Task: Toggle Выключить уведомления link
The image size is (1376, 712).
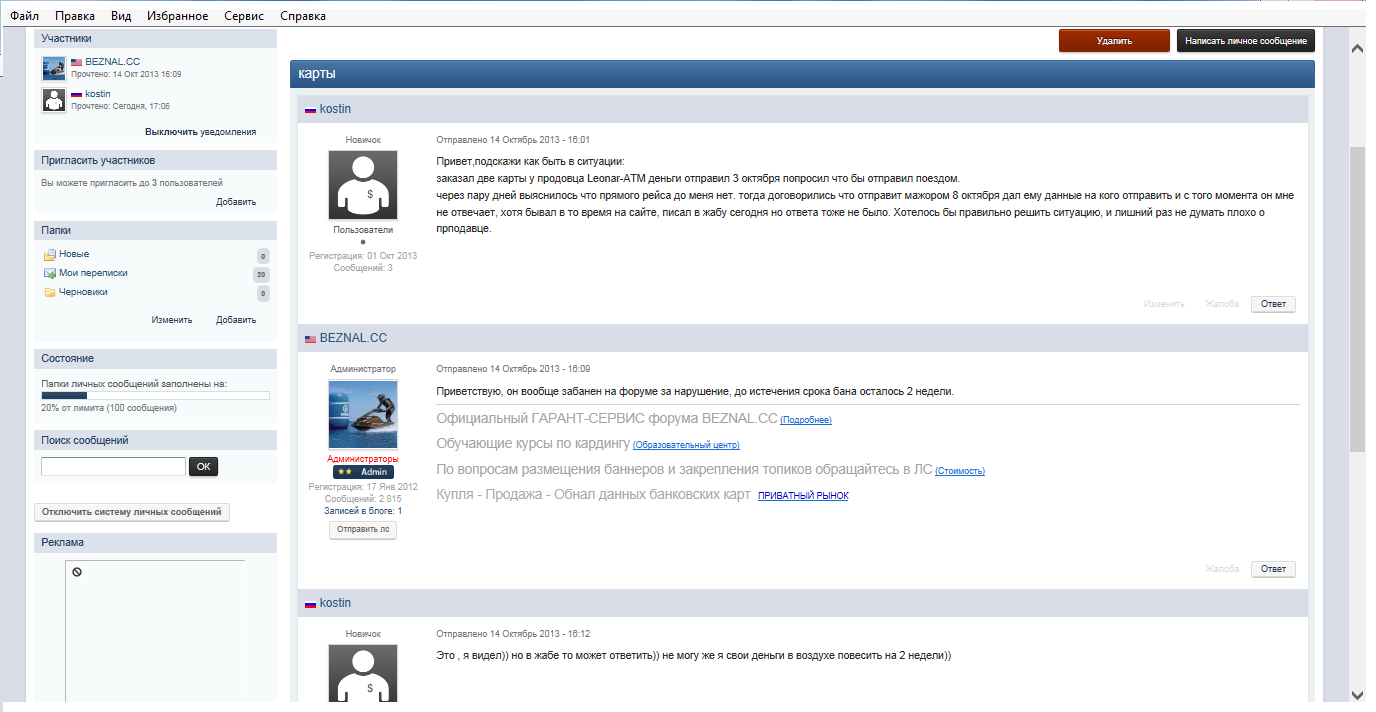Action: coord(200,132)
